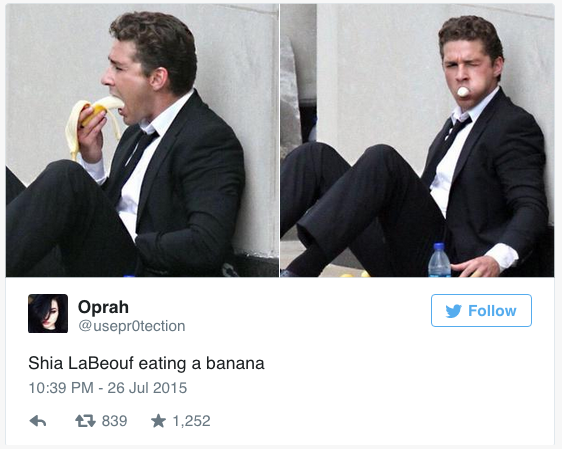Open the Oprah display name profile link

click(103, 307)
